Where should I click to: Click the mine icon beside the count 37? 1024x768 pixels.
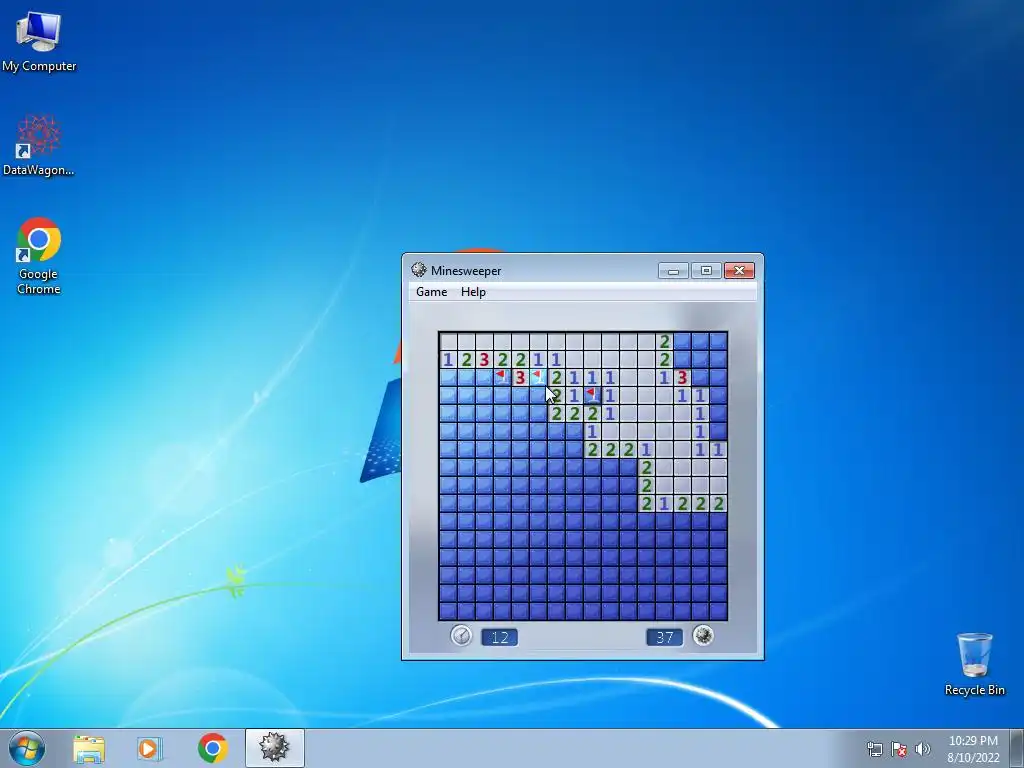click(703, 635)
